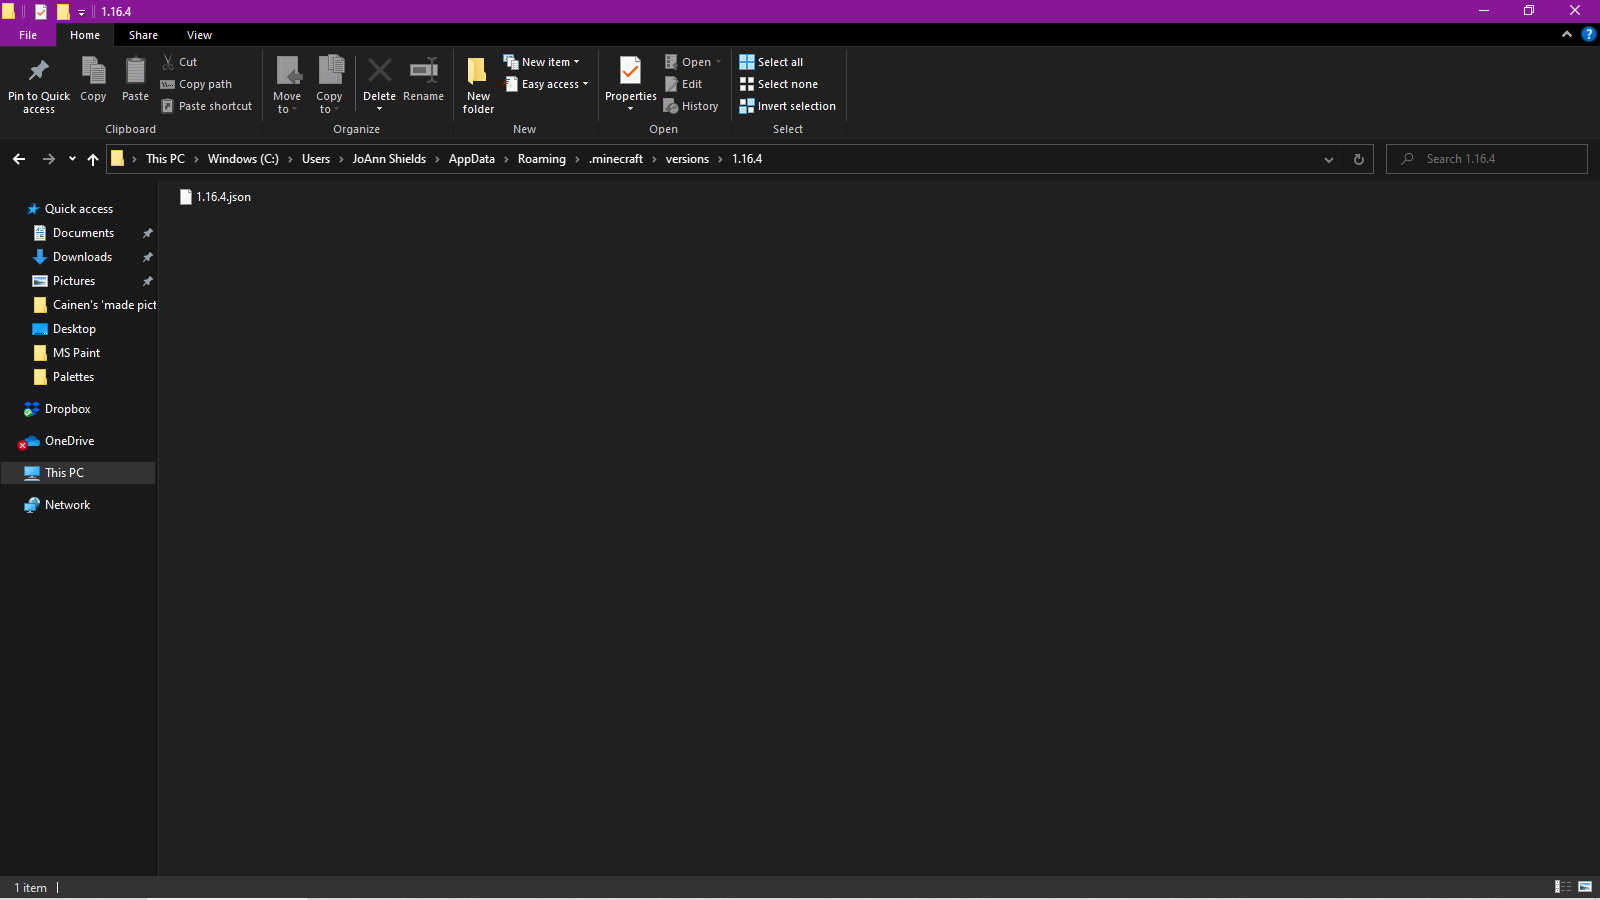
Task: Go back to previous folder
Action: pyautogui.click(x=19, y=159)
